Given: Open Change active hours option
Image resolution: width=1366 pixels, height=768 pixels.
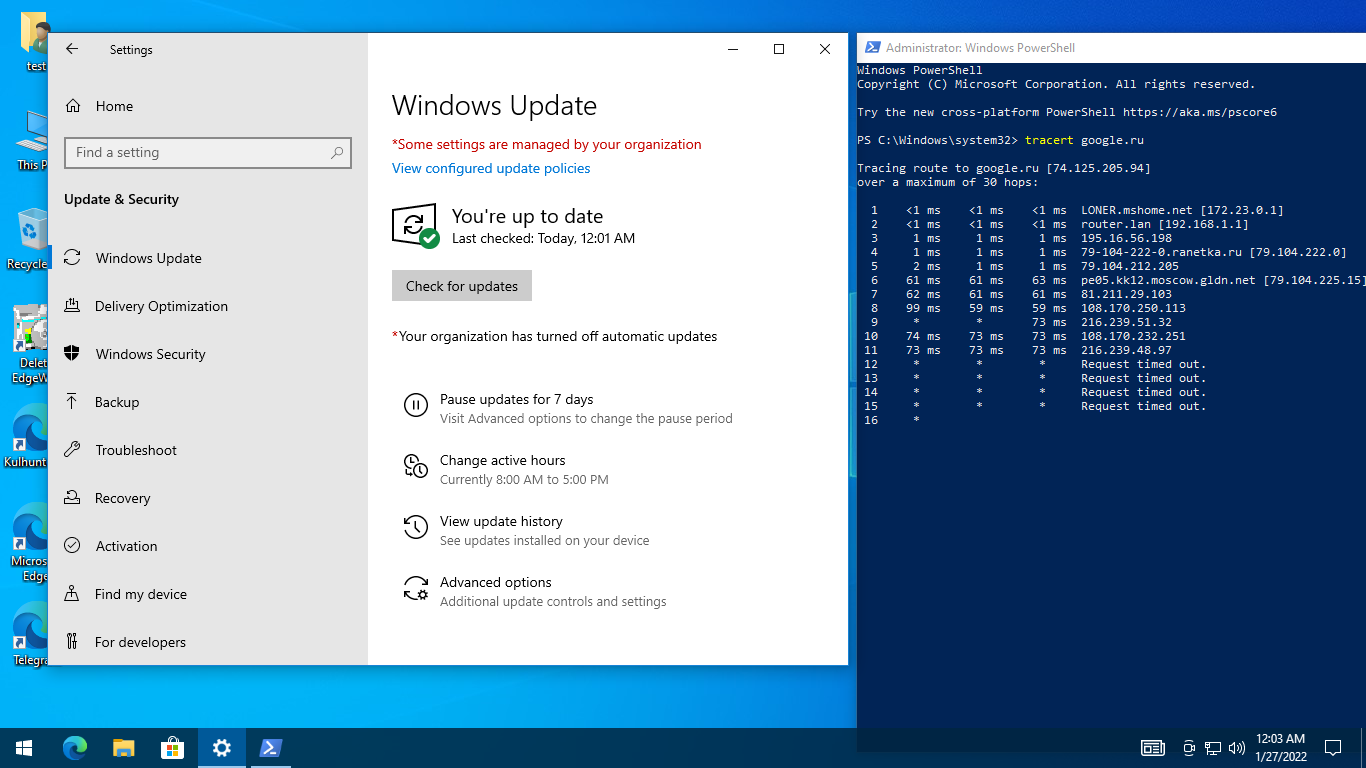Looking at the screenshot, I should click(x=502, y=460).
